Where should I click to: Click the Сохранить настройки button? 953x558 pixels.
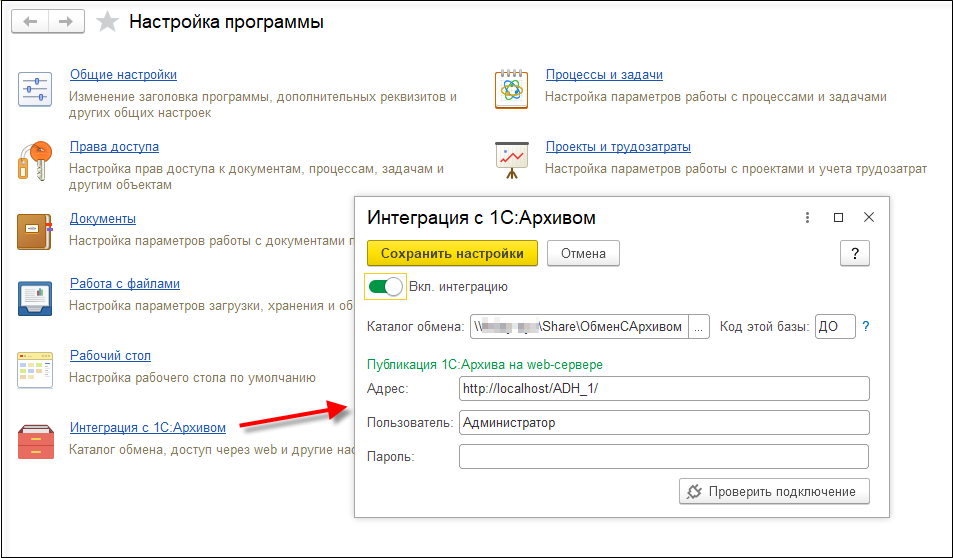[452, 253]
